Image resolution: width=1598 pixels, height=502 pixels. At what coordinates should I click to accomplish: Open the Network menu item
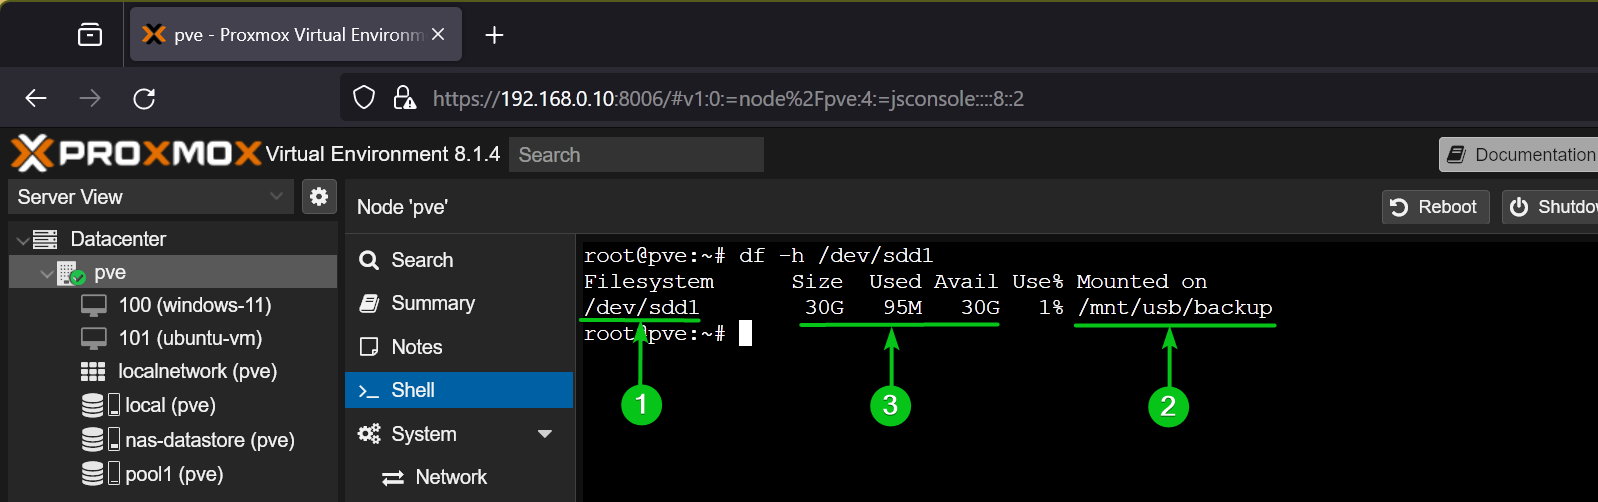[x=459, y=478]
